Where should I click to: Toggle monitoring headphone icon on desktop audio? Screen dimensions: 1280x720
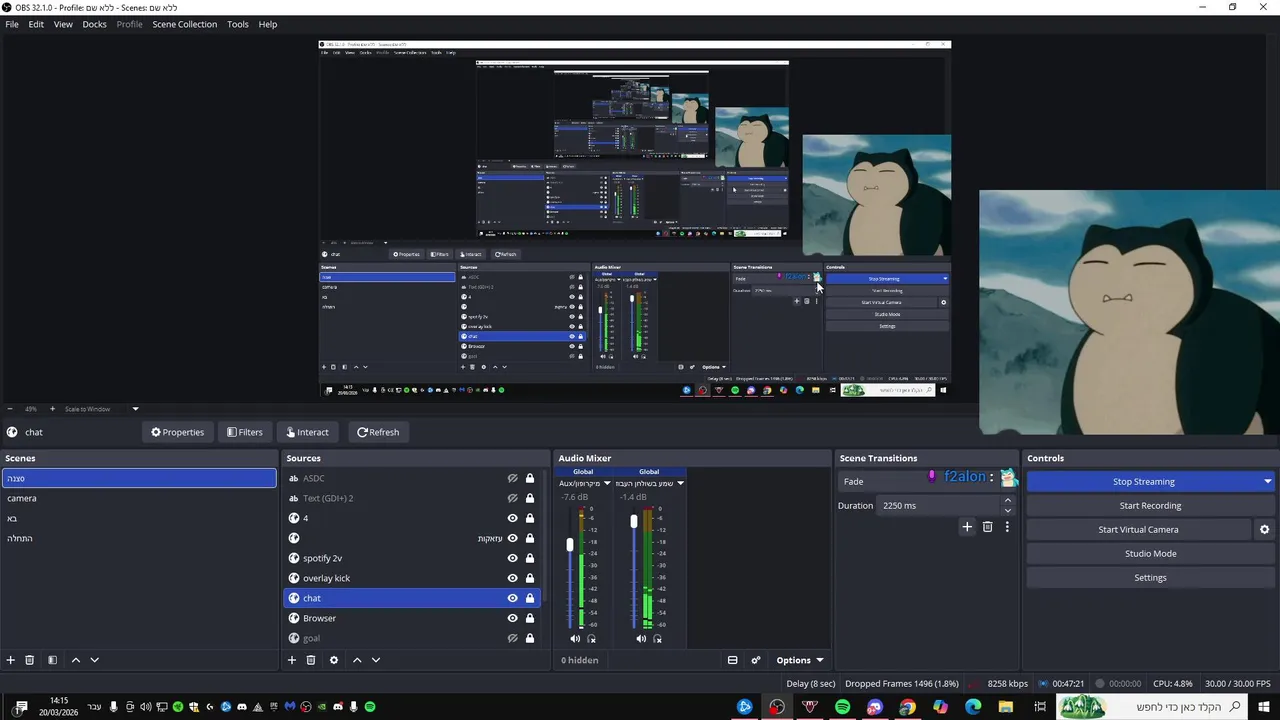click(658, 638)
